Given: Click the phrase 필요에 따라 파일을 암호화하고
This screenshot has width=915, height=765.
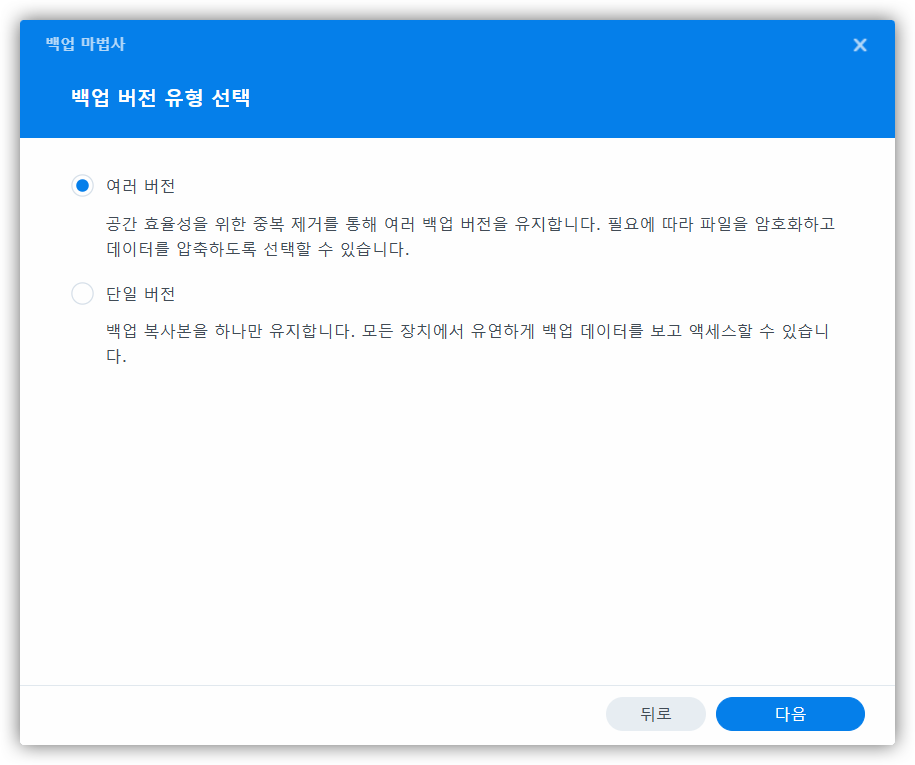Looking at the screenshot, I should (720, 223).
